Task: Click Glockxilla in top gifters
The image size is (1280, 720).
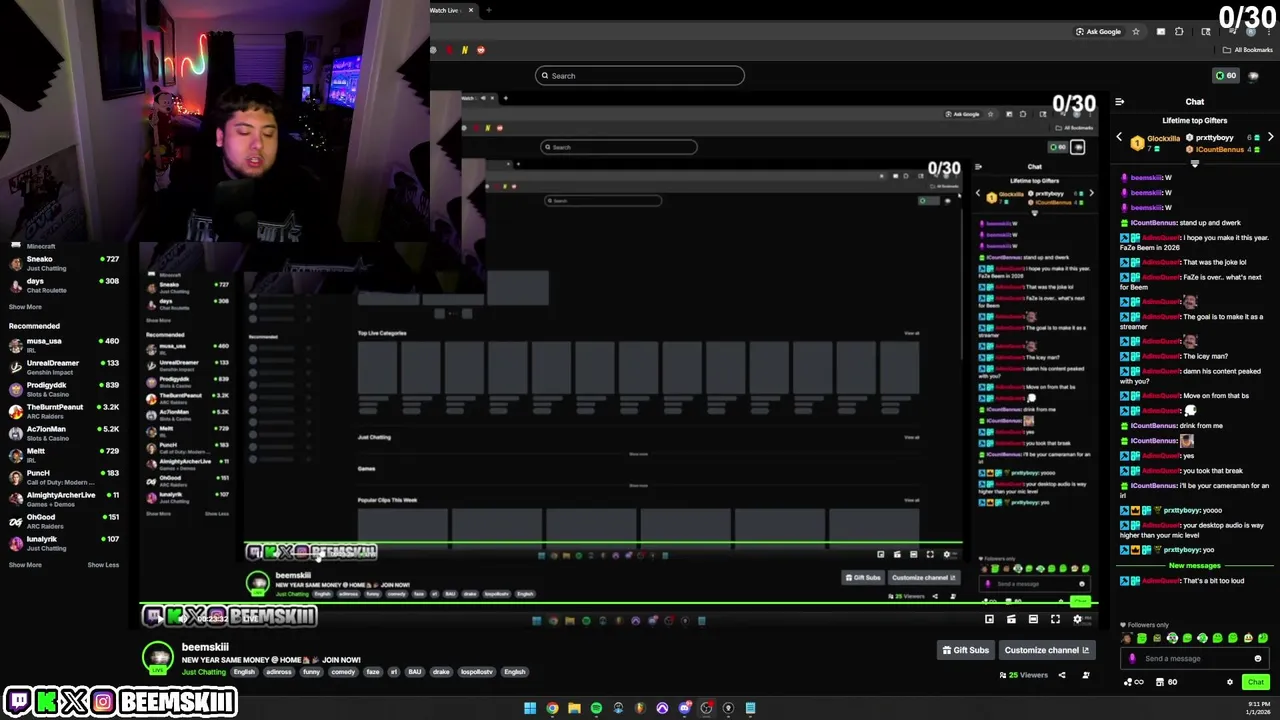Action: coord(1163,139)
